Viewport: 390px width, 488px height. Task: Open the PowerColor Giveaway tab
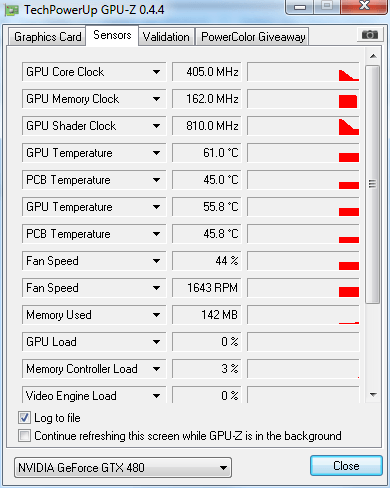(x=253, y=37)
